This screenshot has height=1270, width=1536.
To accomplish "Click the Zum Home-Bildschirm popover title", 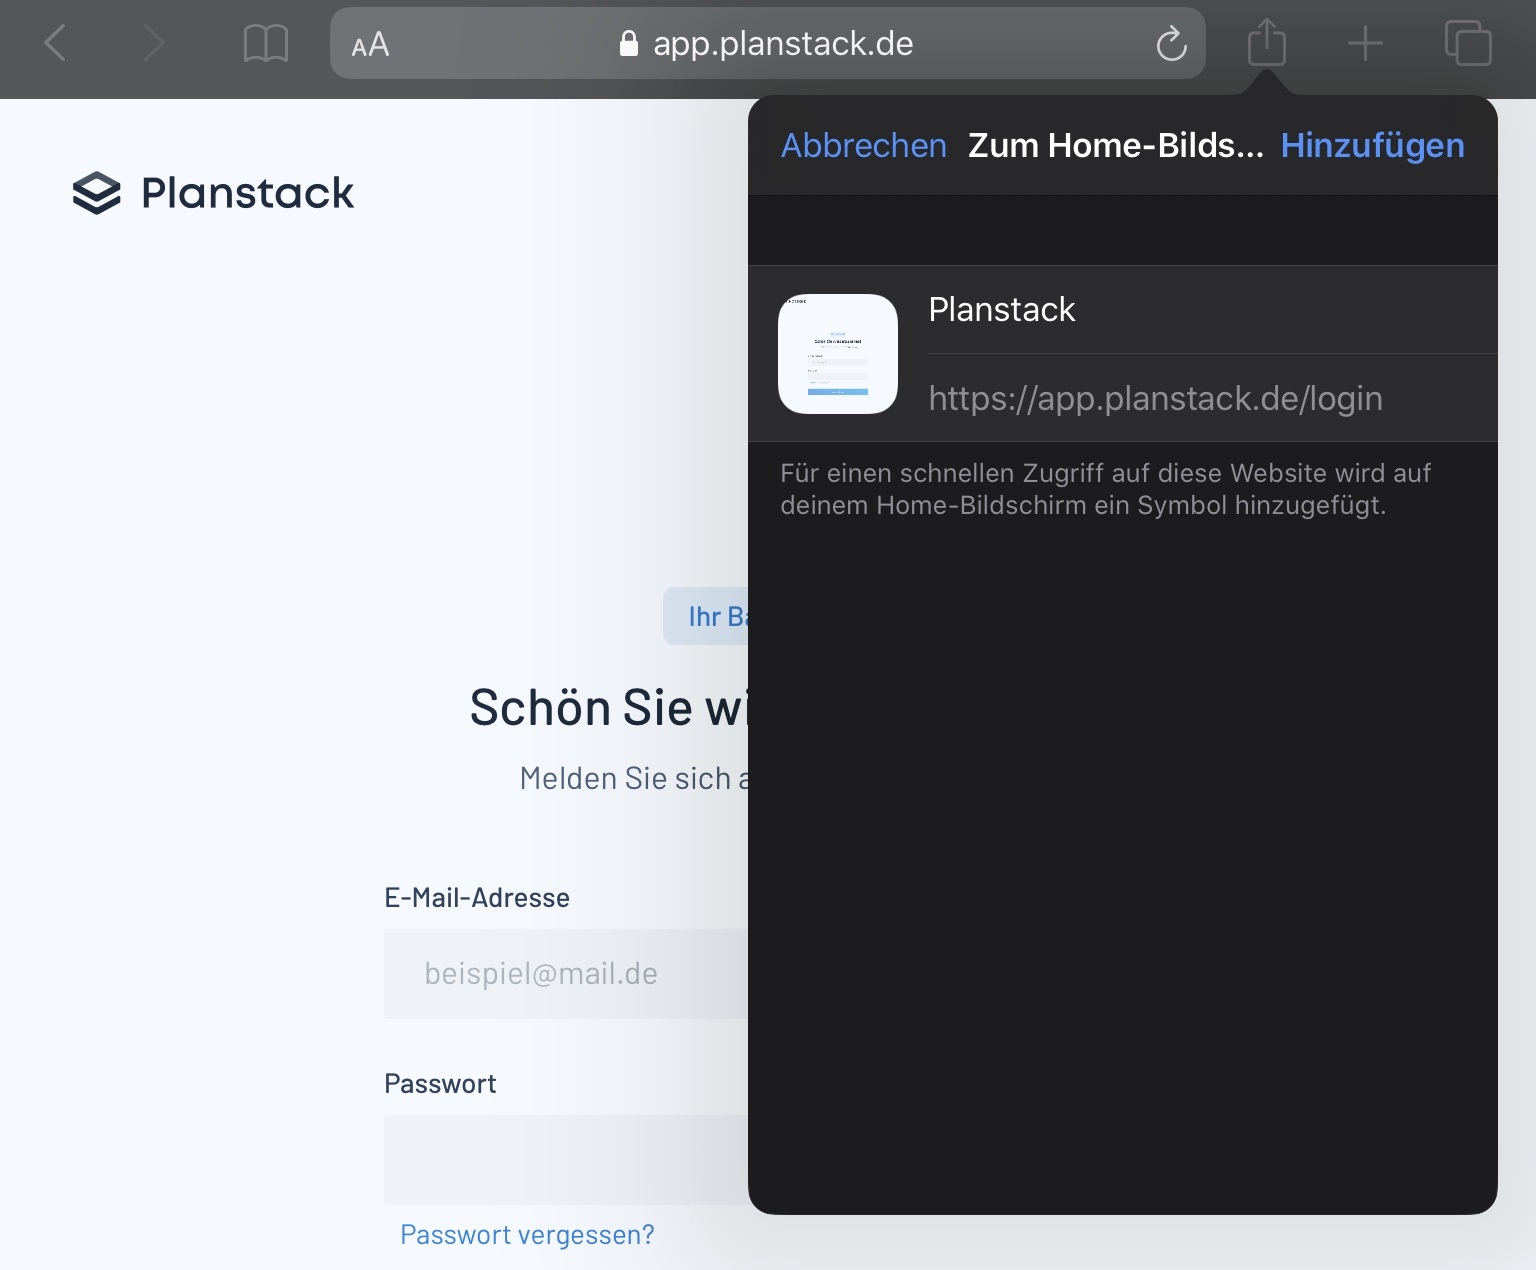I will (1115, 146).
